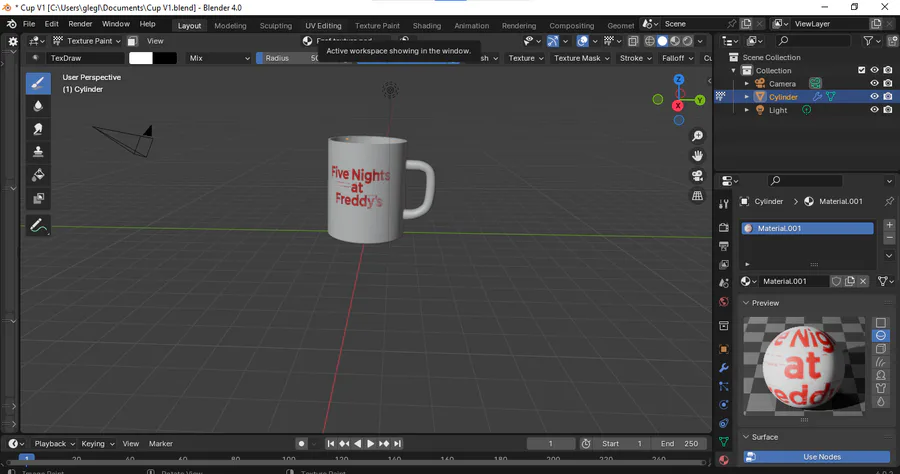
Task: Toggle X-ray viewport button
Action: click(633, 41)
